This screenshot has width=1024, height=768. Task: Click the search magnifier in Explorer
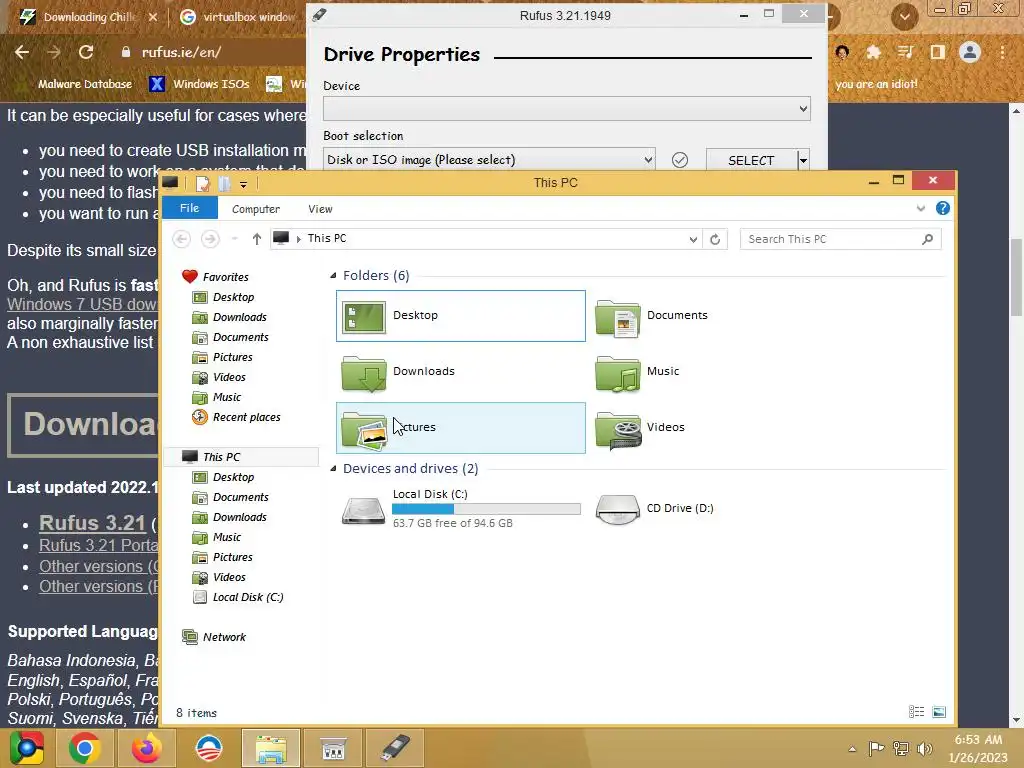pyautogui.click(x=927, y=239)
